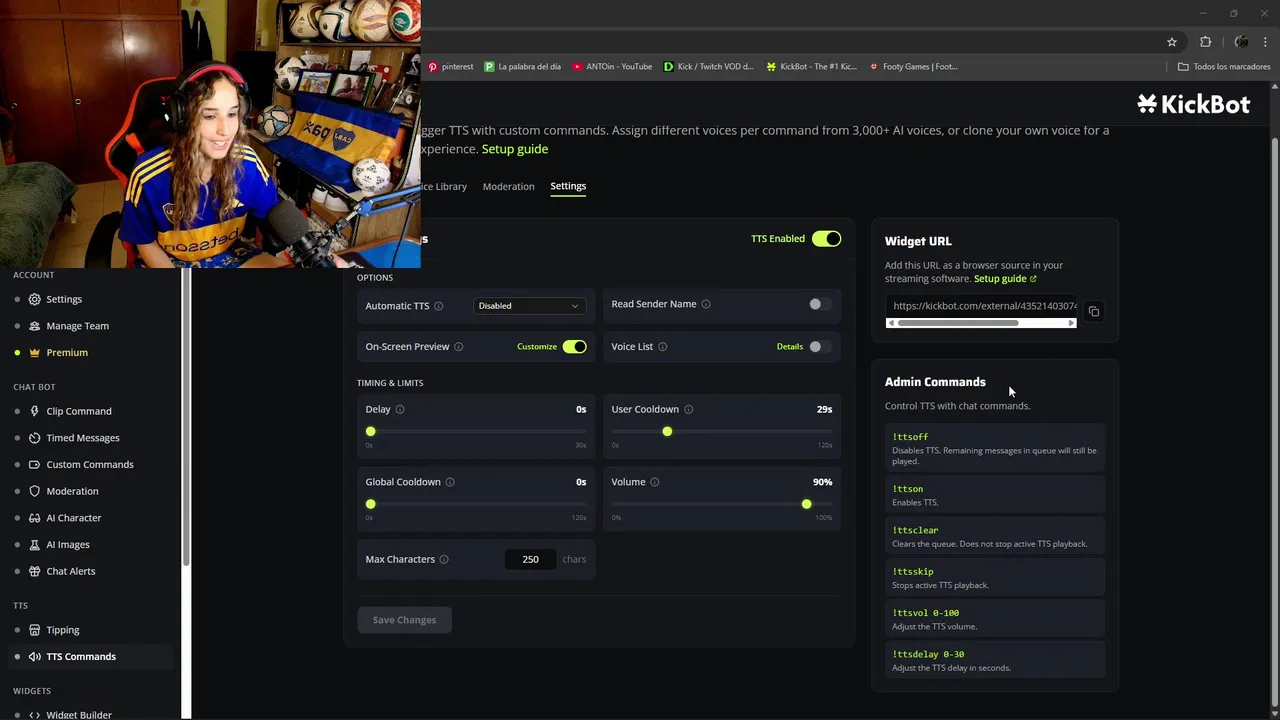Open Footy Games bookmark

point(913,67)
